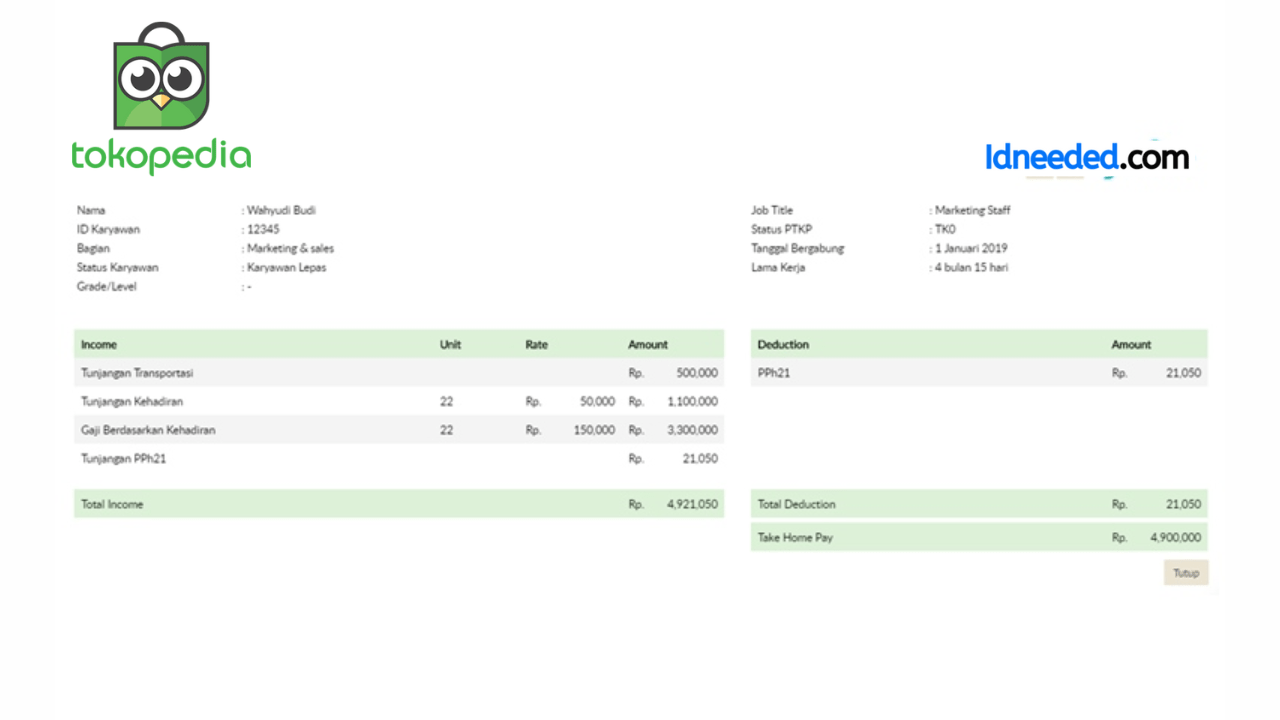This screenshot has height=720, width=1280.
Task: Click the Income column header
Action: 99,344
